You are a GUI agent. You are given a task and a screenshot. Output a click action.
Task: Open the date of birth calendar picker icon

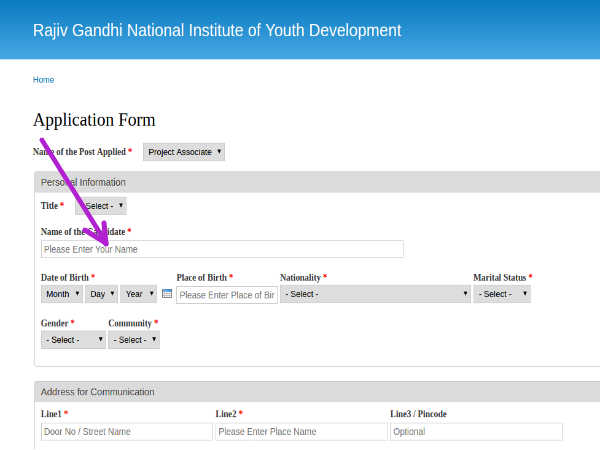pos(167,294)
